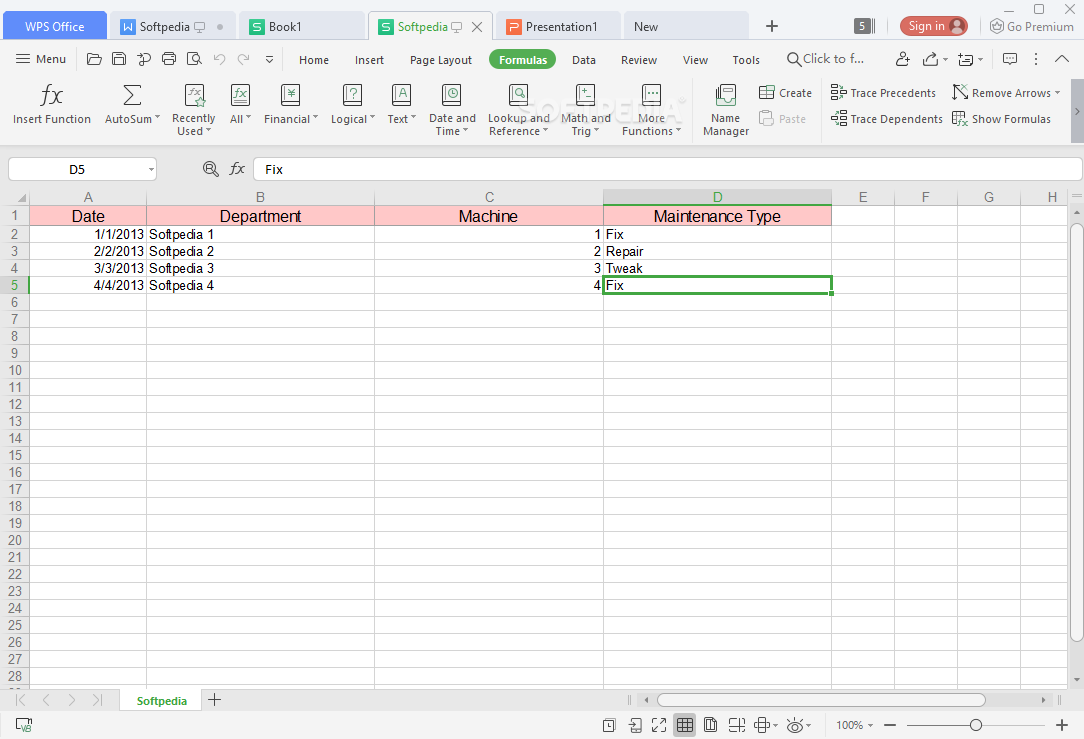Viewport: 1084px width, 739px height.
Task: Switch to the Insert ribbon tab
Action: click(x=369, y=60)
